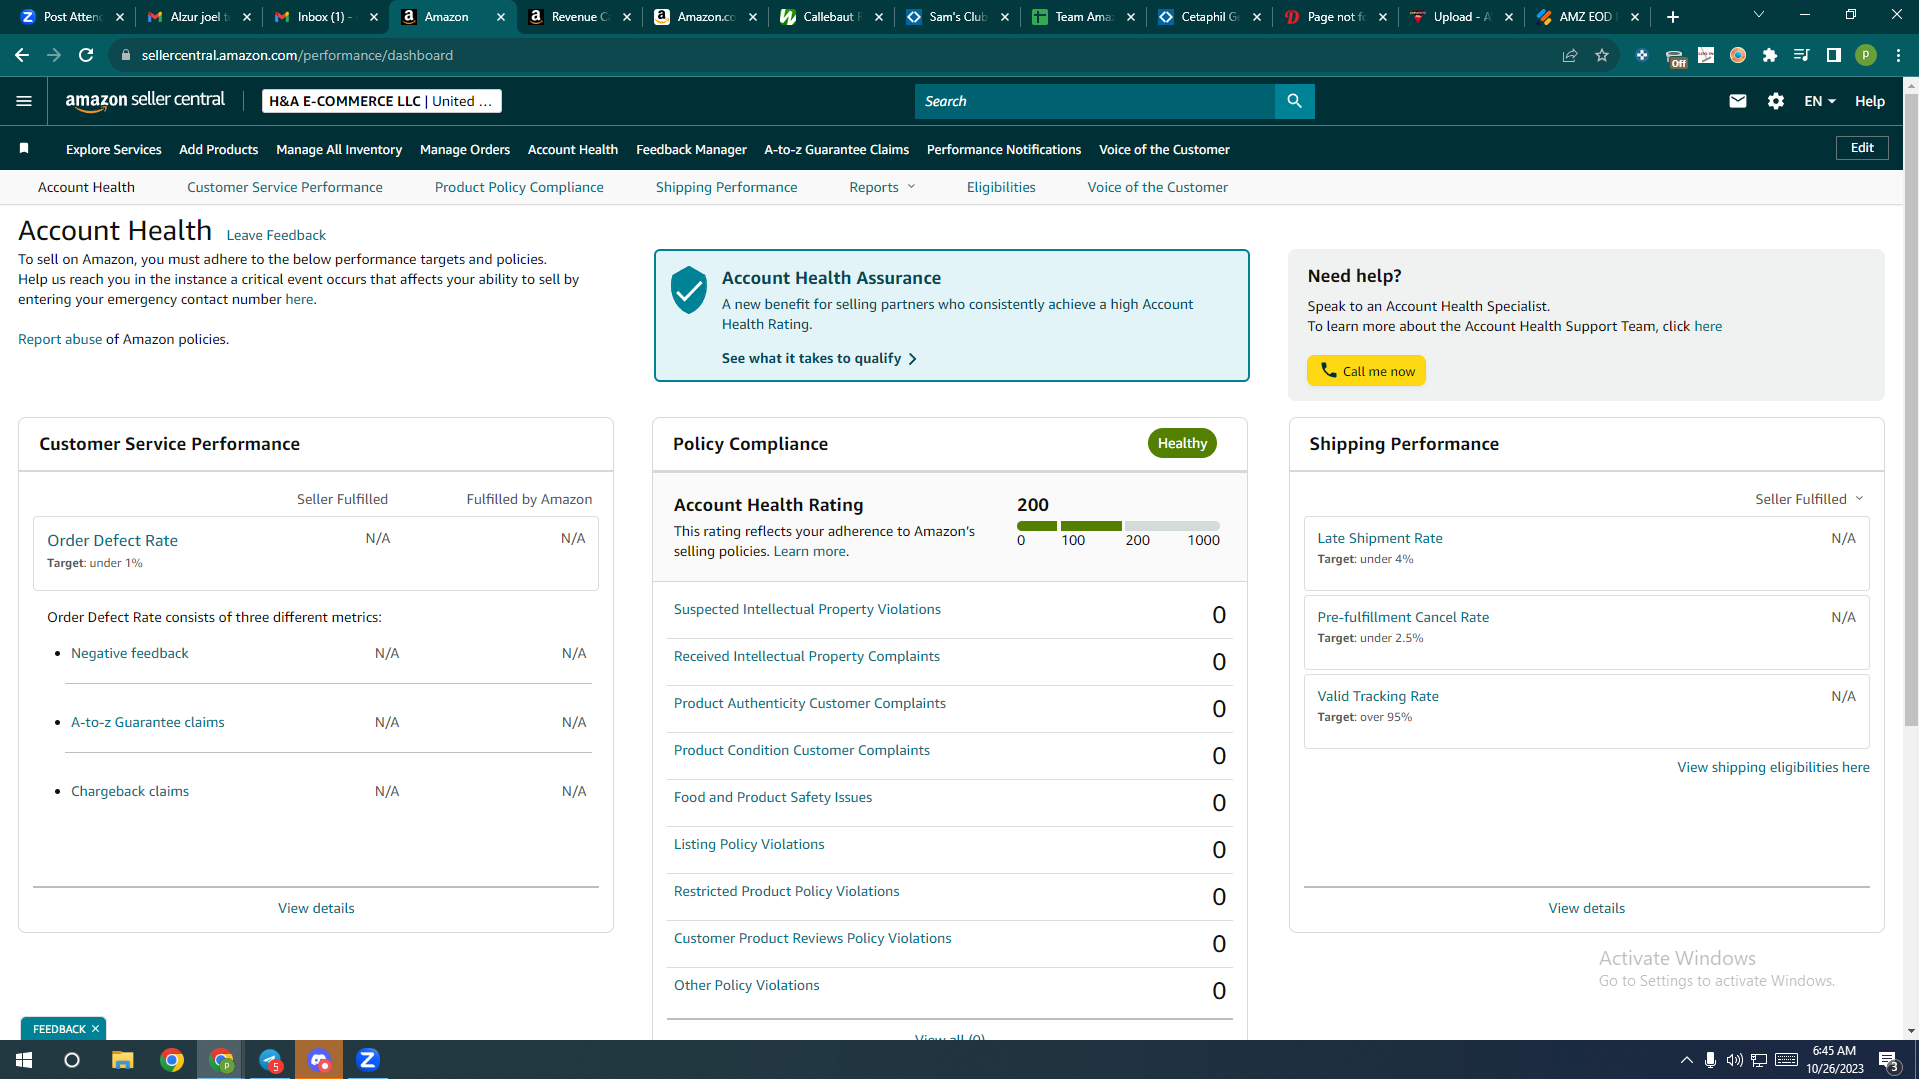Image resolution: width=1919 pixels, height=1079 pixels.
Task: Open Suspected Intellectual Property Violations
Action: tap(807, 609)
